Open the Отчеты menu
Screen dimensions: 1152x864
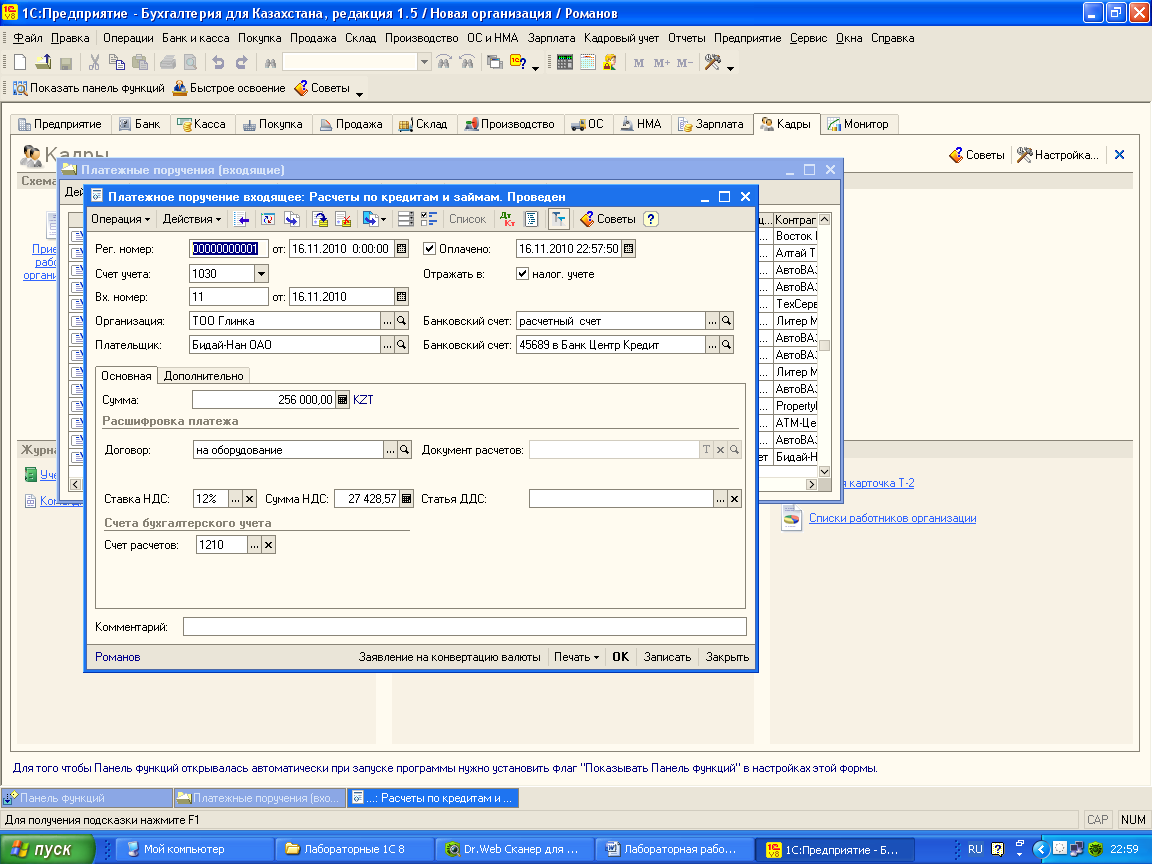[x=686, y=38]
